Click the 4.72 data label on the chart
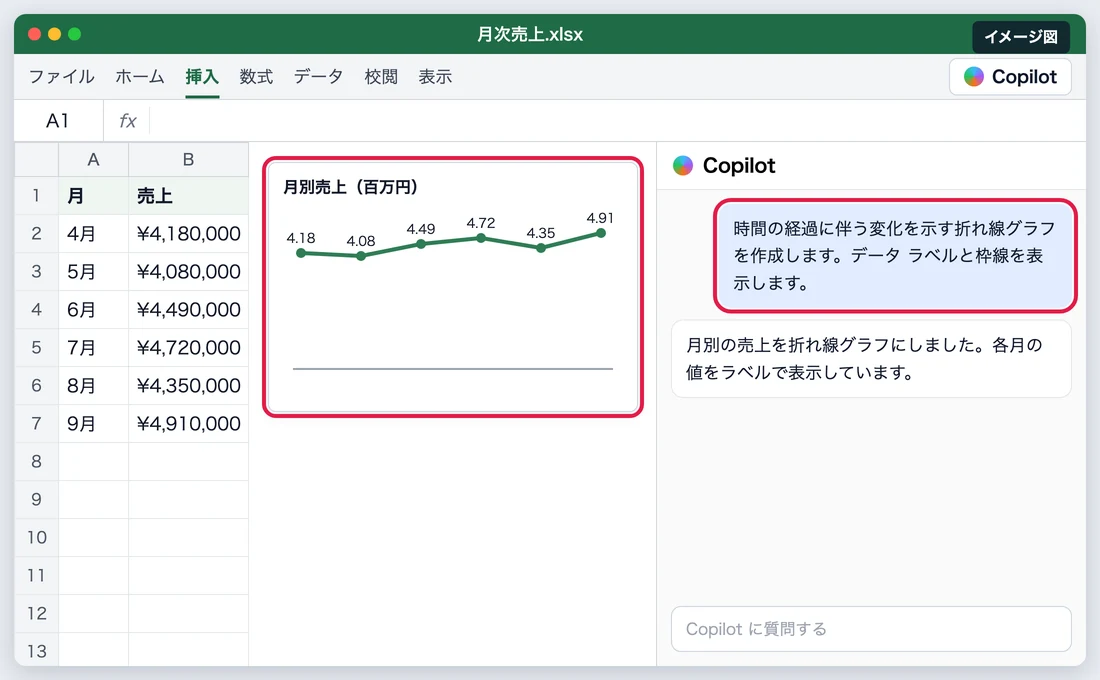 coord(481,223)
